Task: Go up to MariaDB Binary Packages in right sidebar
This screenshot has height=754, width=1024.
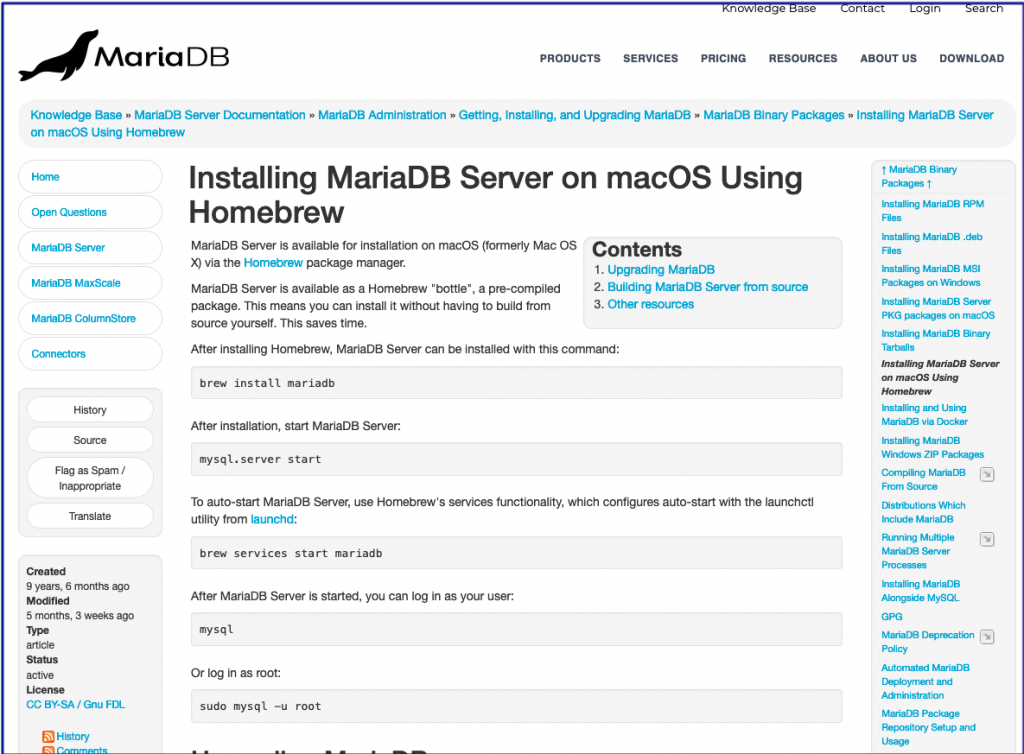Action: [x=919, y=176]
